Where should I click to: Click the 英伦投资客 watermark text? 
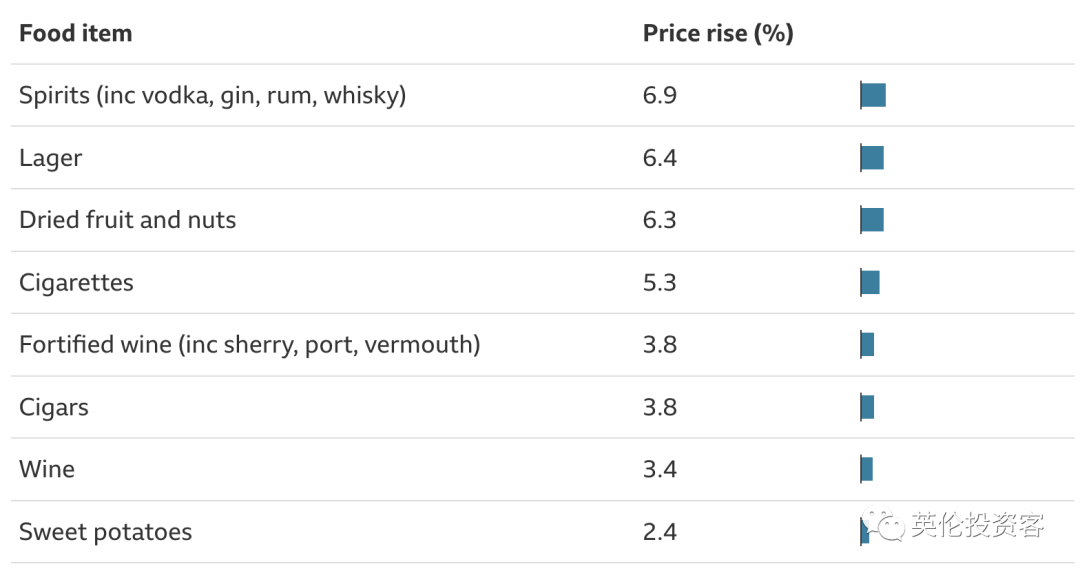coord(977,525)
